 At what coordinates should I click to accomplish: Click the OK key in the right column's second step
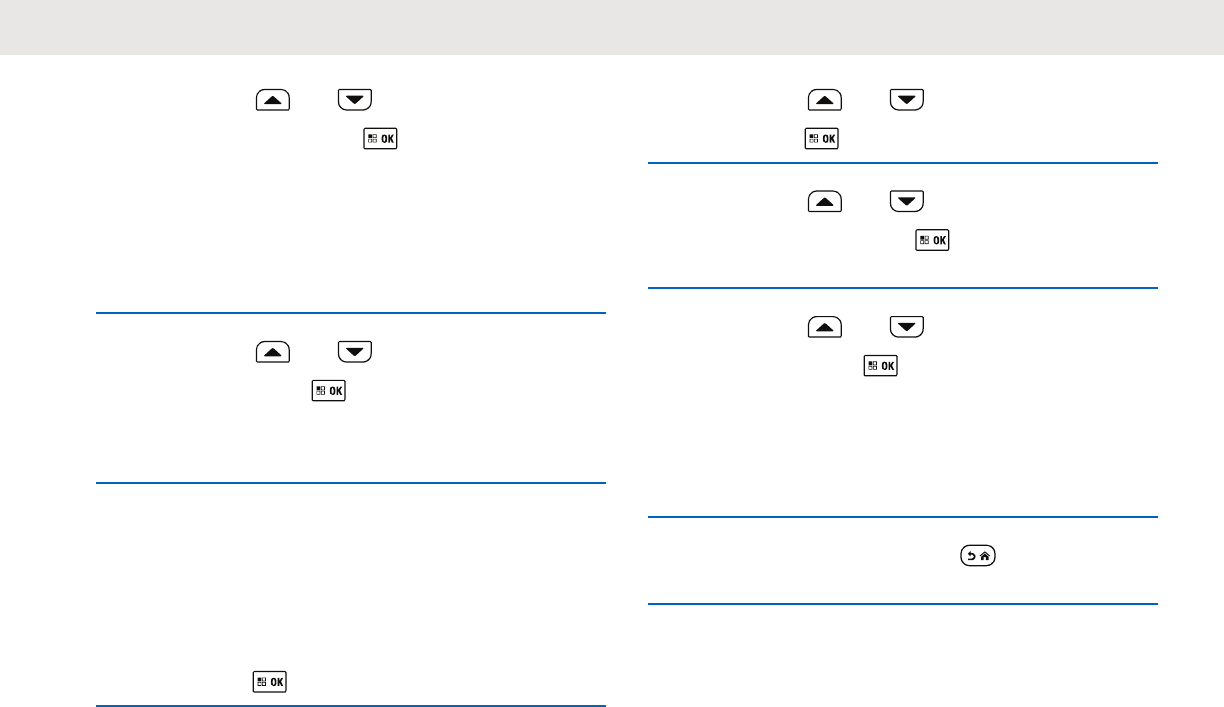click(932, 241)
